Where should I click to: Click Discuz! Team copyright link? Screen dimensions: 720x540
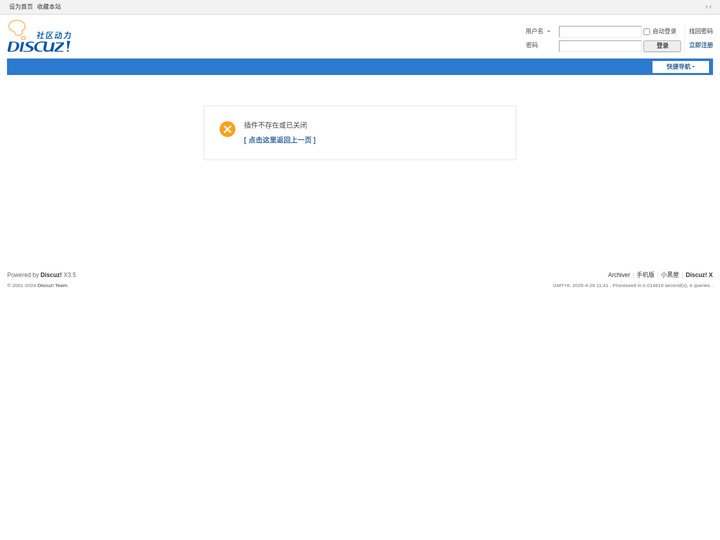point(52,286)
